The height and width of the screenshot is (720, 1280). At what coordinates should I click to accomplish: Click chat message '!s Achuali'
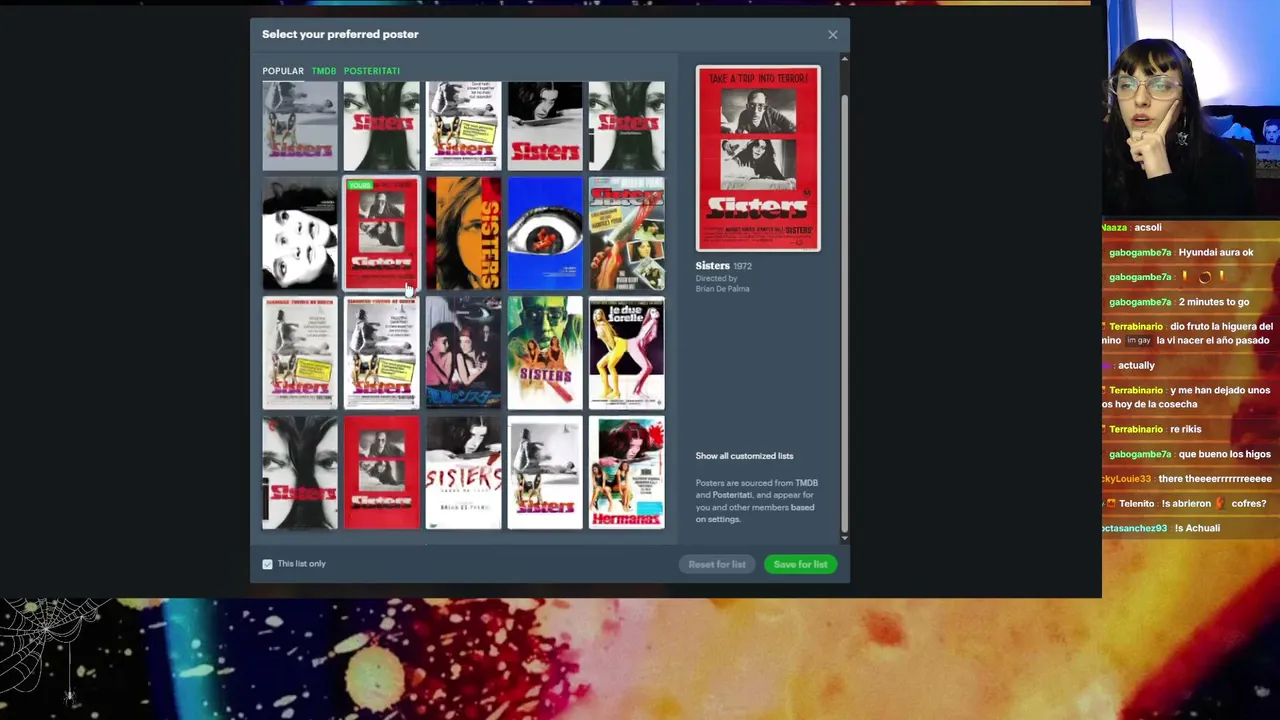[1197, 528]
